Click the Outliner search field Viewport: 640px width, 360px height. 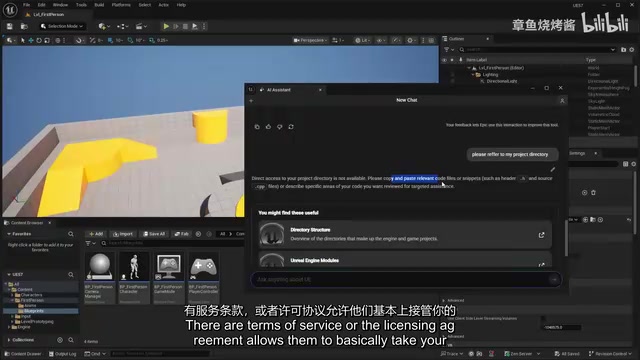[x=538, y=49]
